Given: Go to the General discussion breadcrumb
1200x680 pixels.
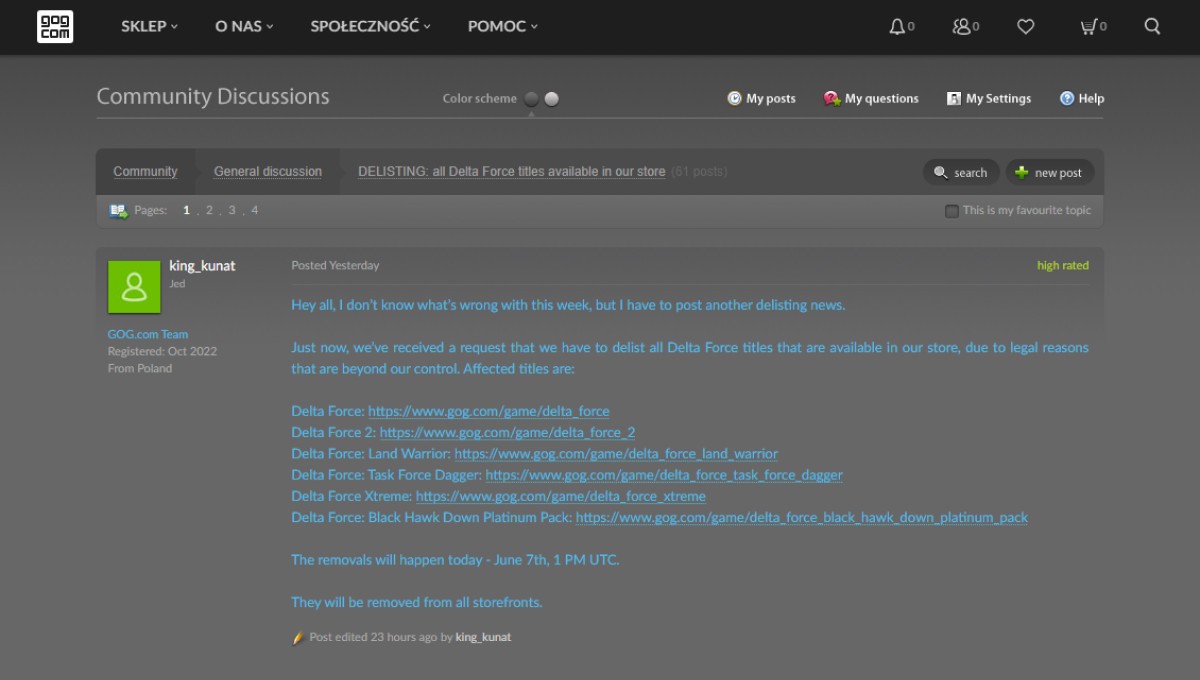Looking at the screenshot, I should 268,172.
